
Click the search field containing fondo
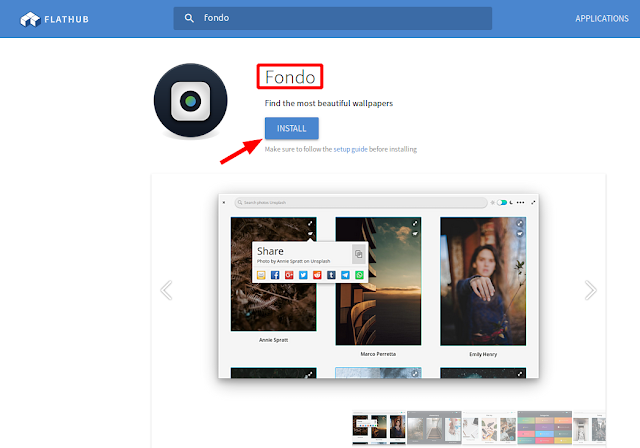[x=332, y=18]
